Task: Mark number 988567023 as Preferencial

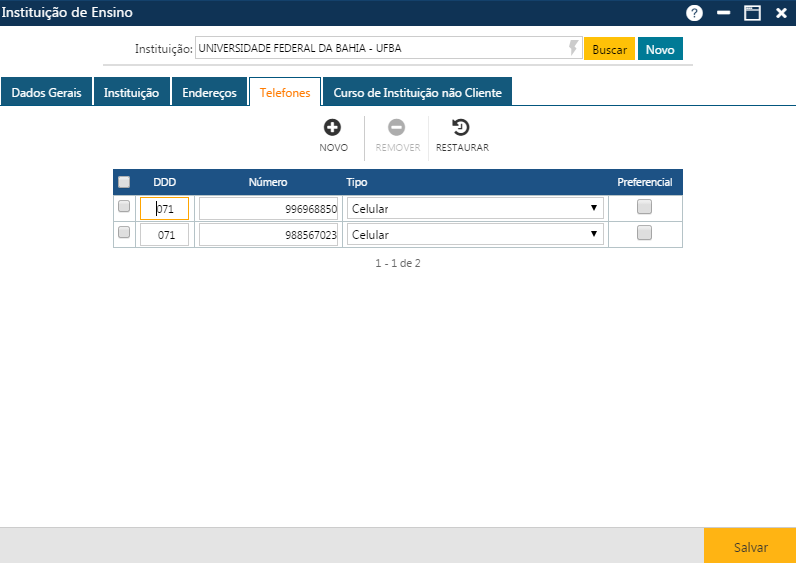Action: [645, 233]
